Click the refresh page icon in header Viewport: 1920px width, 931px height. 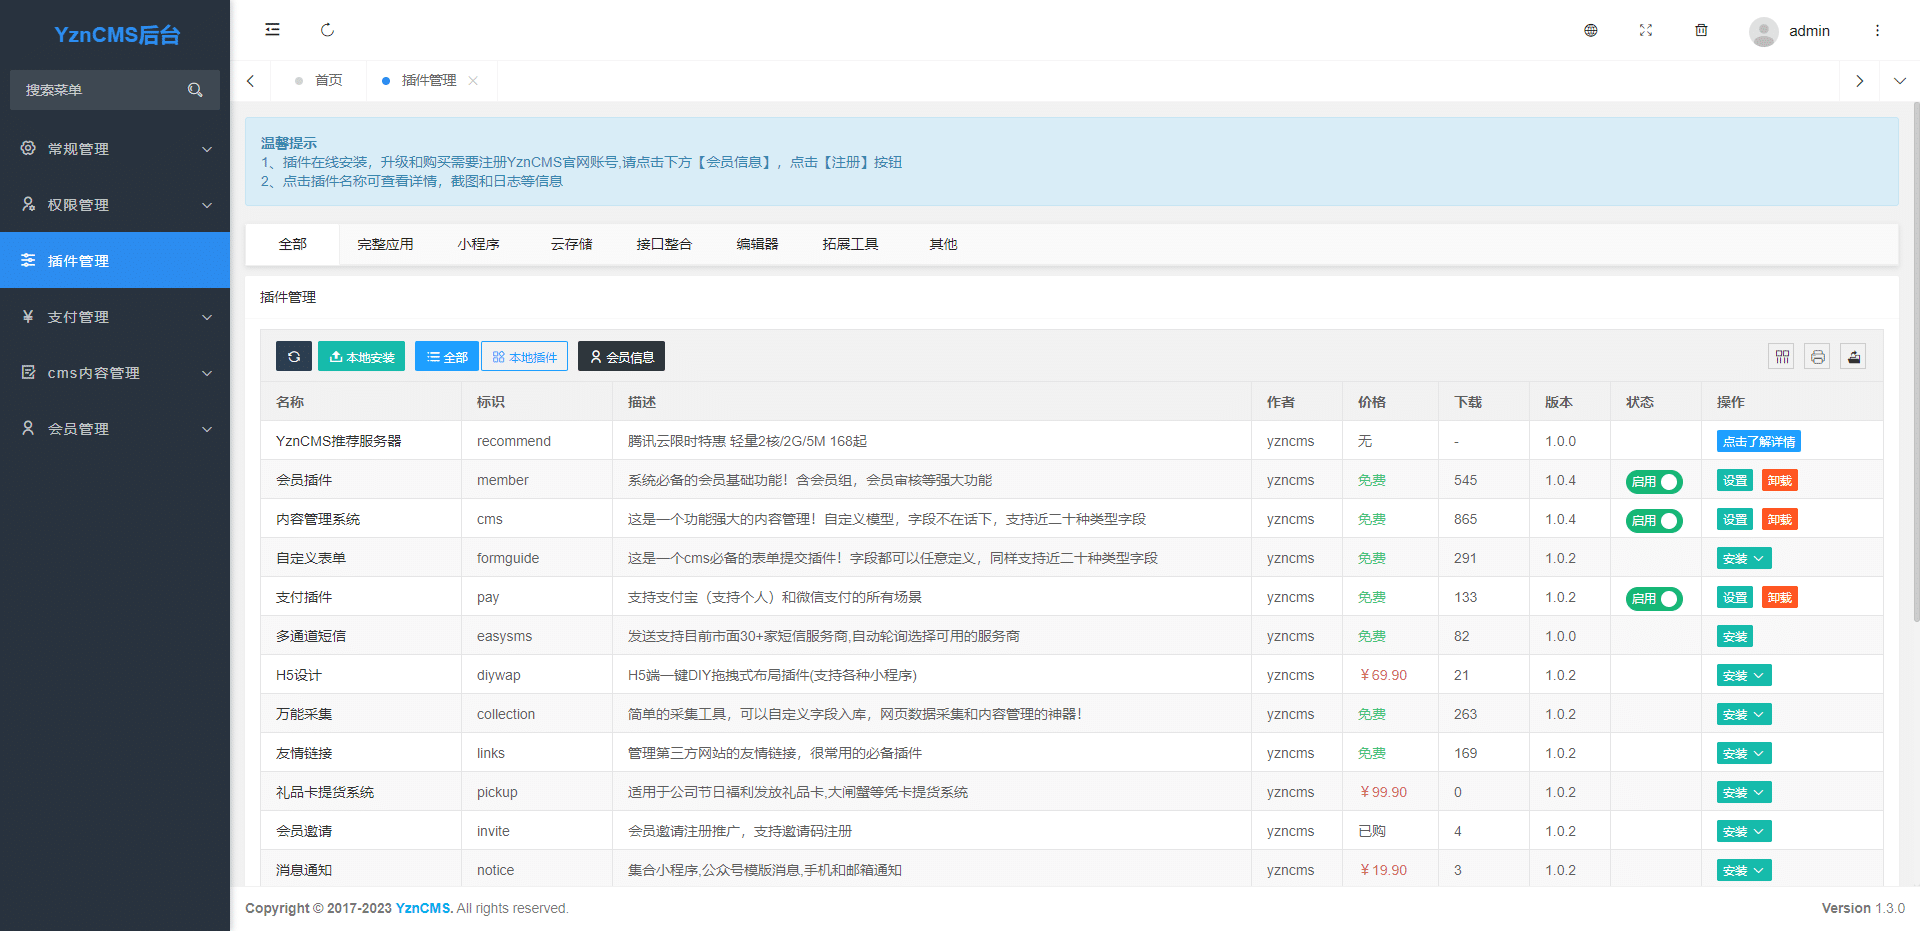coord(327,30)
